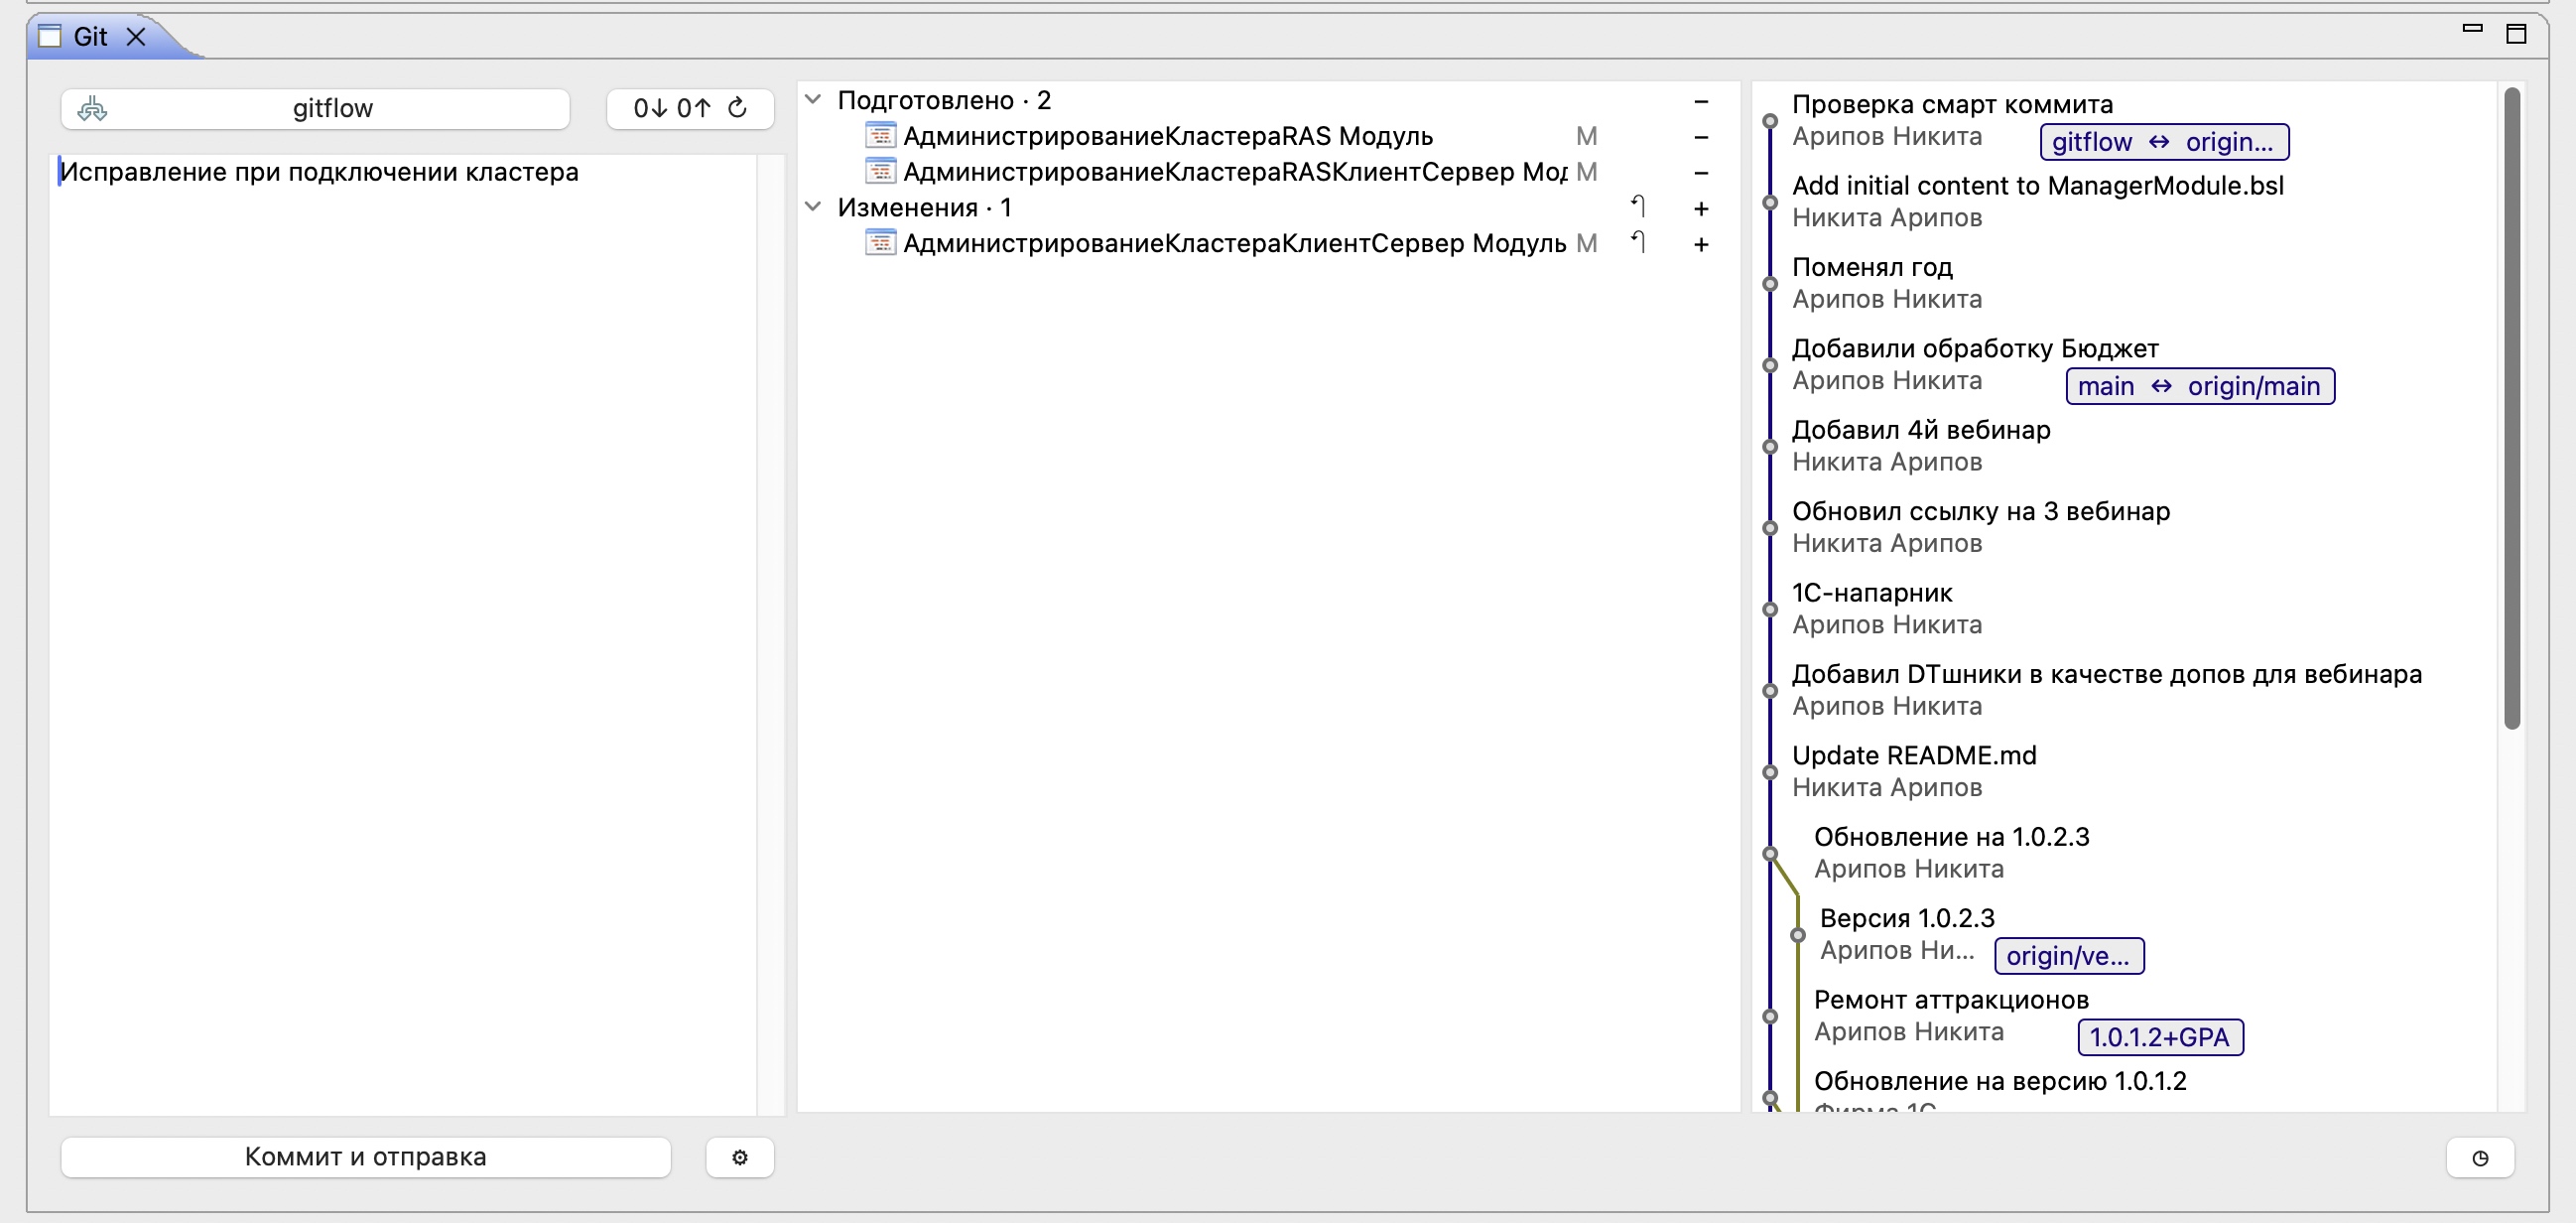
Task: Close the Git tab
Action: coord(137,37)
